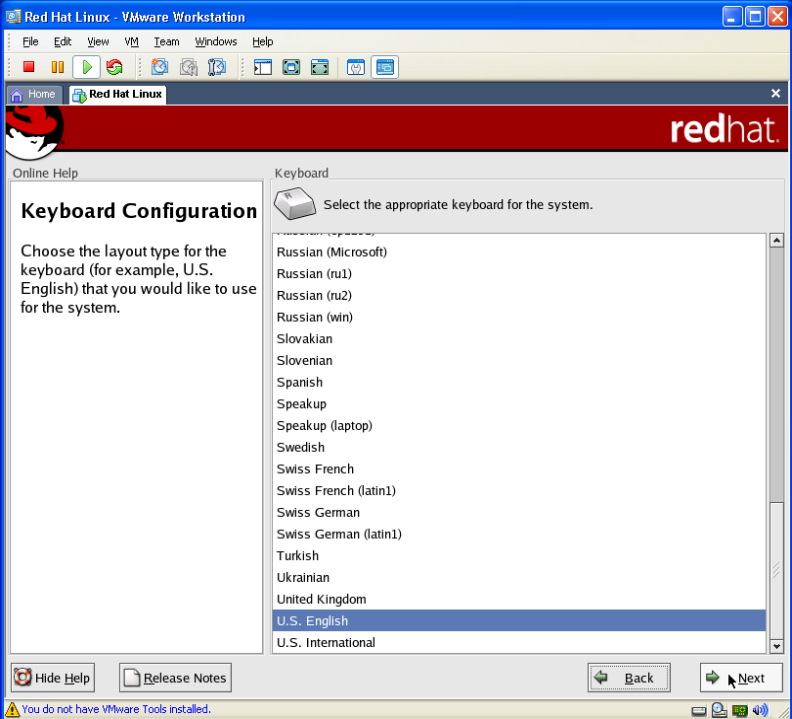Screen dimensions: 792x719
Task: Switch to the Home tab
Action: coord(33,94)
